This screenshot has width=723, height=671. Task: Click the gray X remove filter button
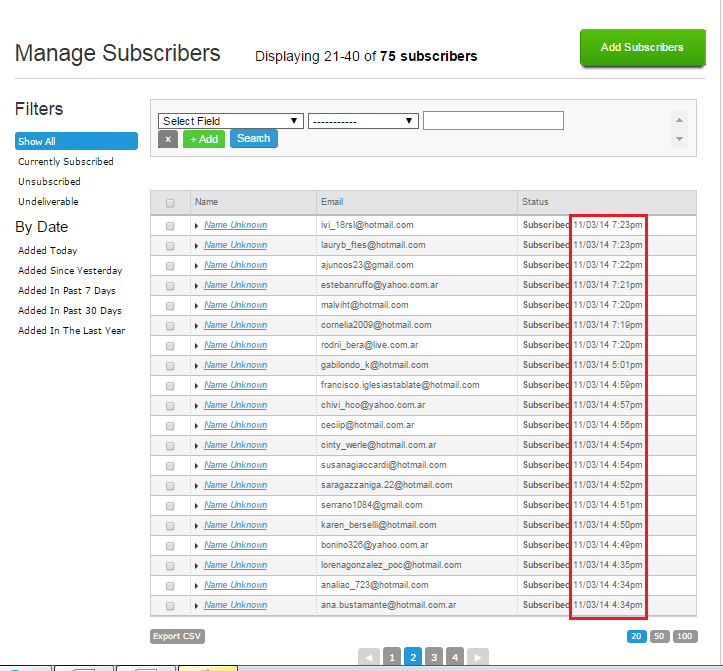coord(168,139)
